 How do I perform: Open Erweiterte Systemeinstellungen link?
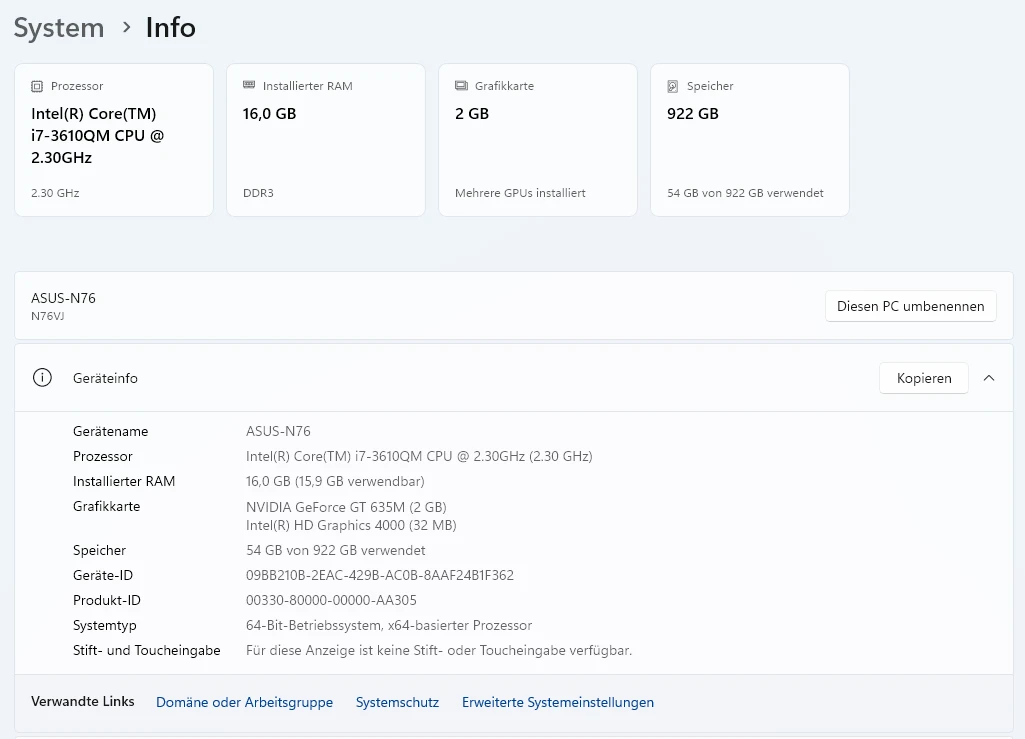pyautogui.click(x=558, y=702)
